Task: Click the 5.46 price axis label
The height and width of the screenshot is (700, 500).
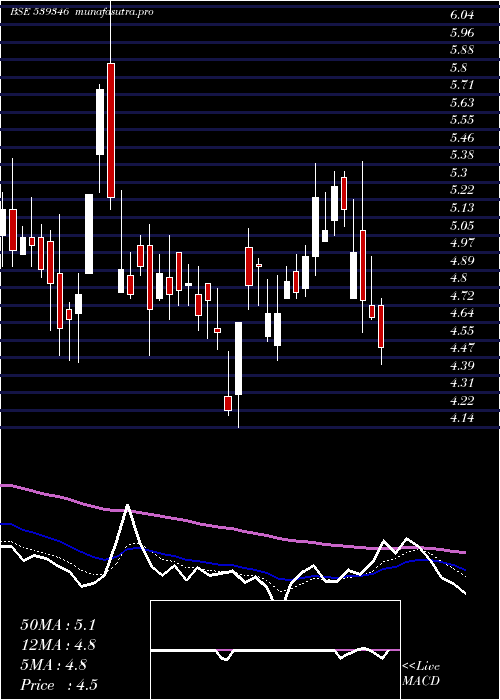Action: [x=462, y=138]
